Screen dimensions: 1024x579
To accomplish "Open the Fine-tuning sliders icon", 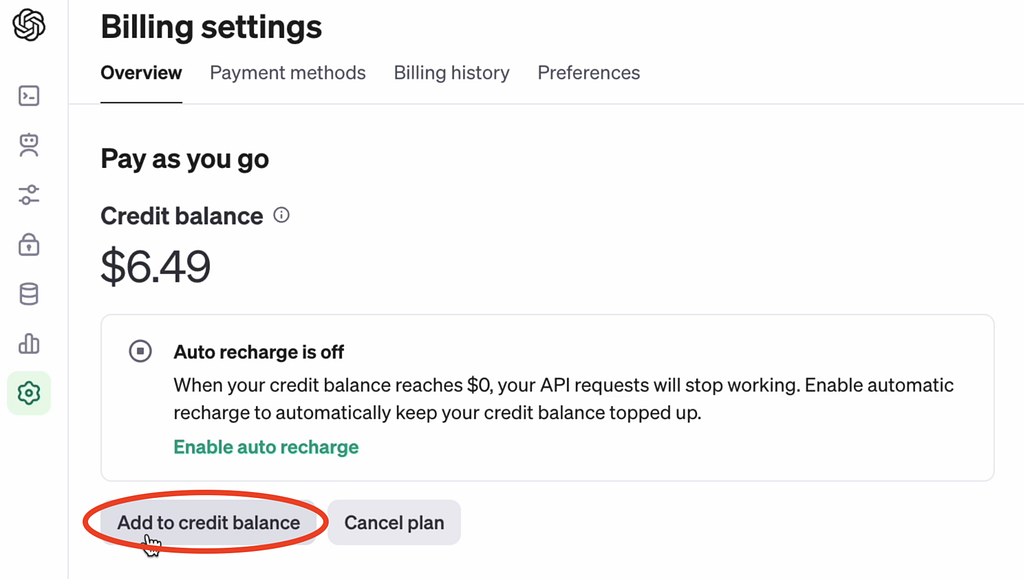I will (29, 195).
